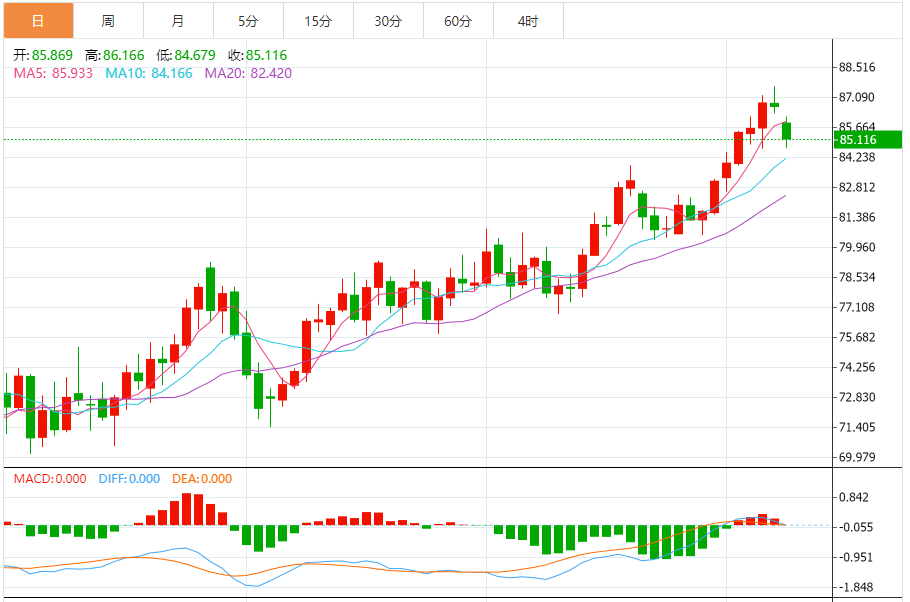The height and width of the screenshot is (602, 910).
Task: Click the 0.842 MACD axis label
Action: [x=854, y=498]
